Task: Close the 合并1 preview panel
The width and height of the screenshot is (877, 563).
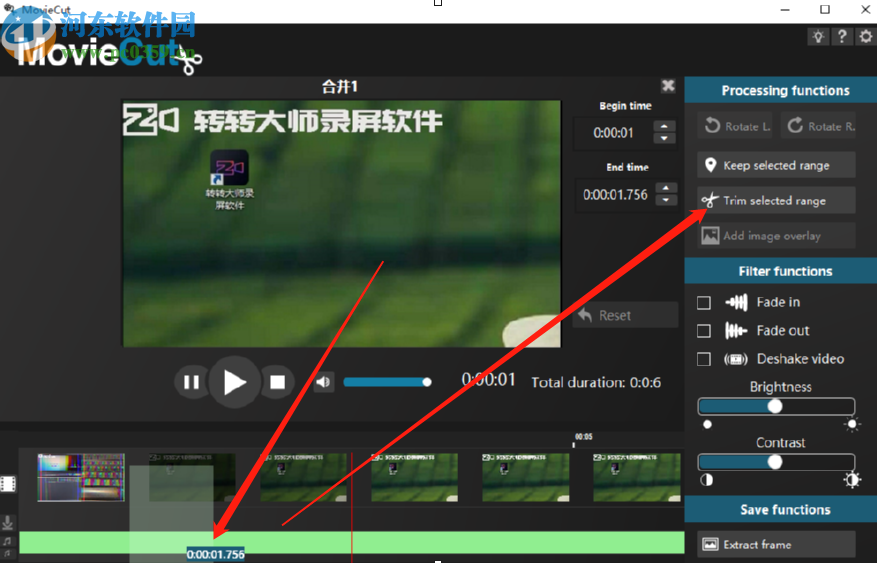Action: 668,86
